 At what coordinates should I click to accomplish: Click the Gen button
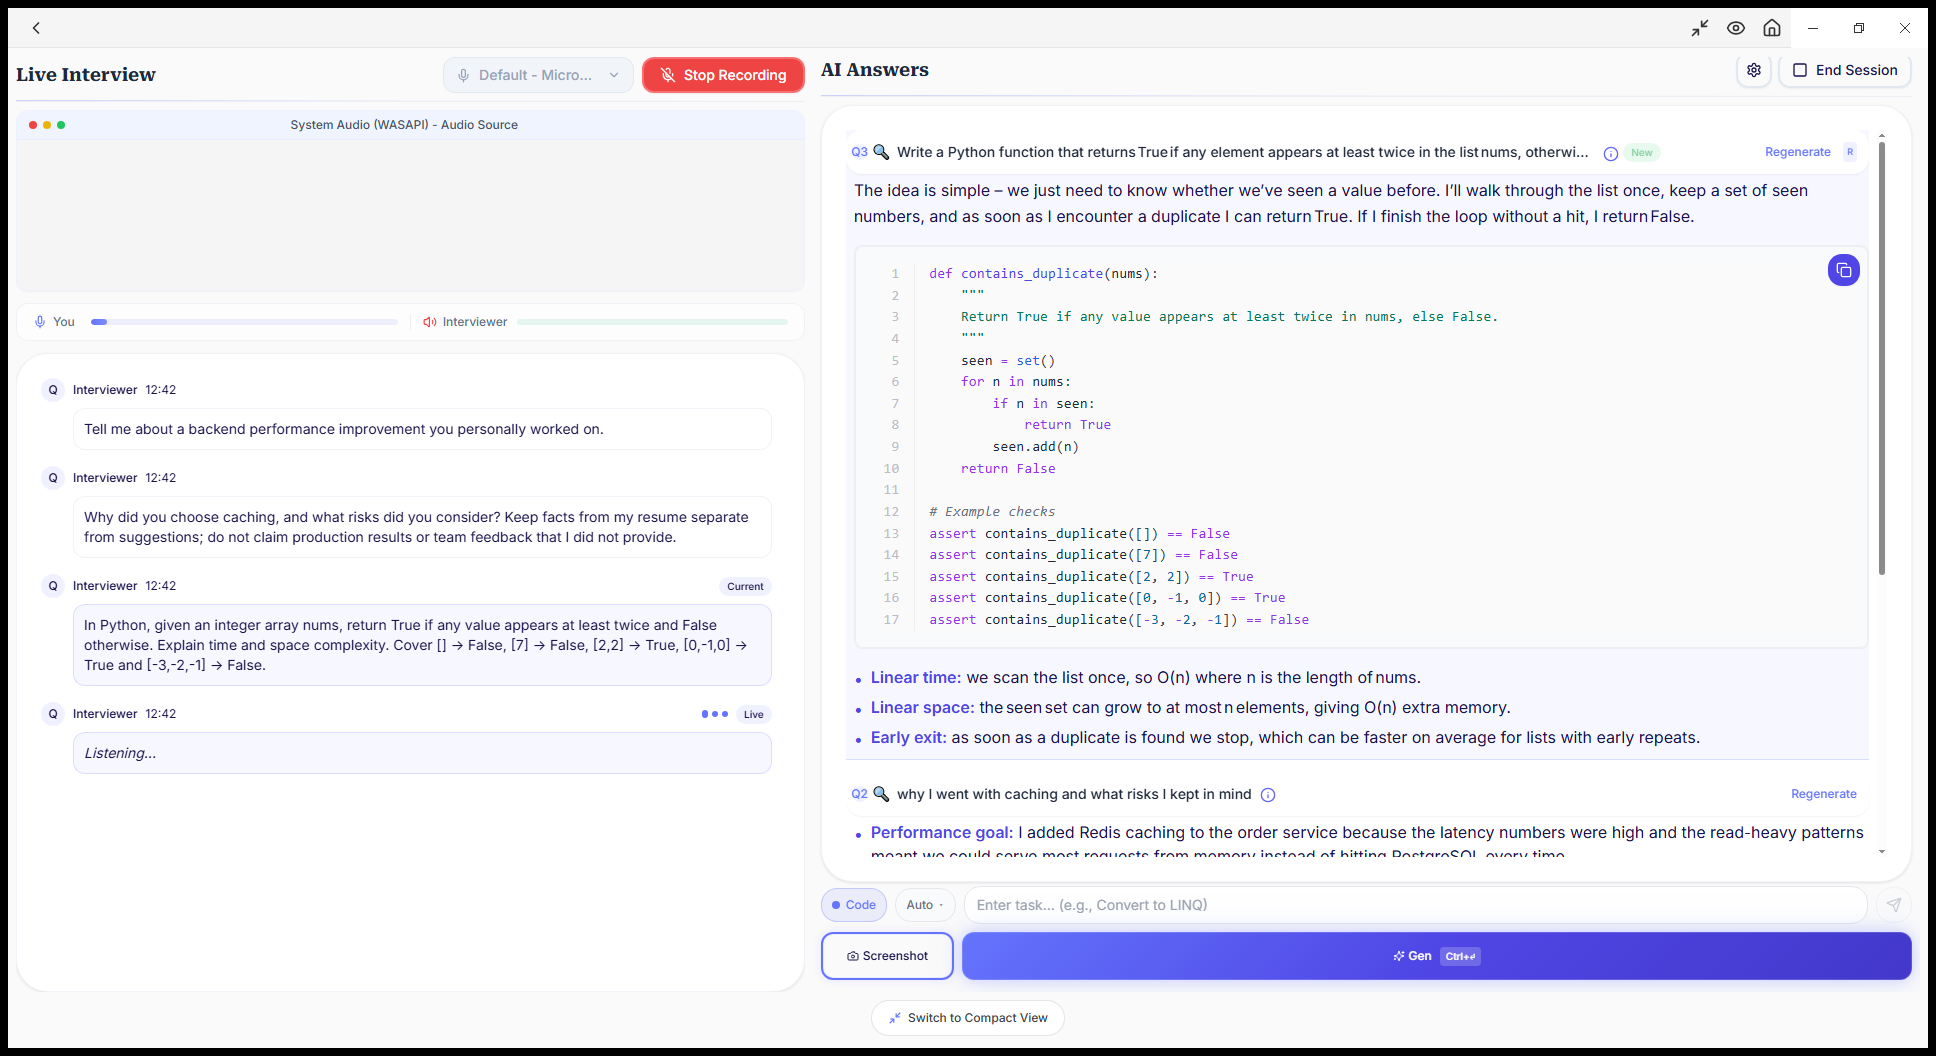click(1437, 956)
